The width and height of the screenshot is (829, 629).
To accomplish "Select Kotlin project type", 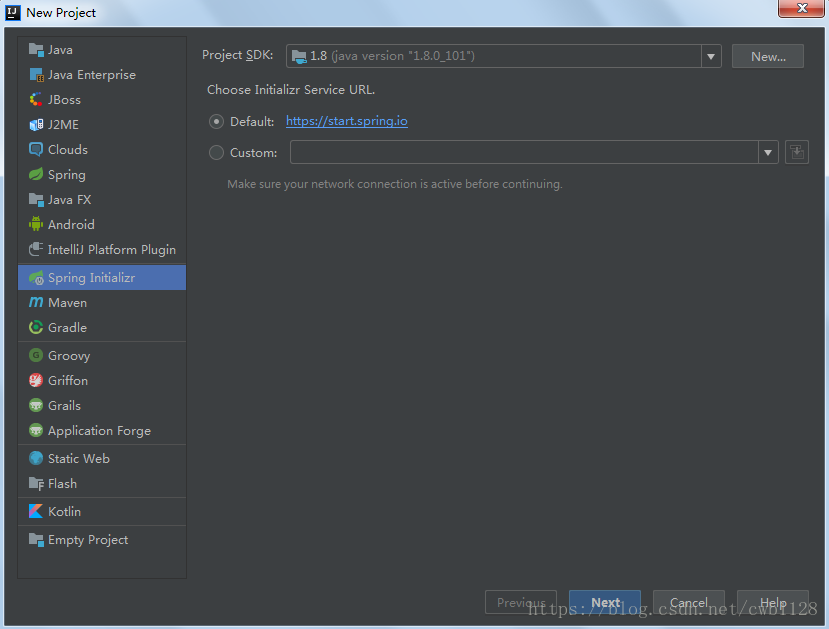I will pos(102,511).
